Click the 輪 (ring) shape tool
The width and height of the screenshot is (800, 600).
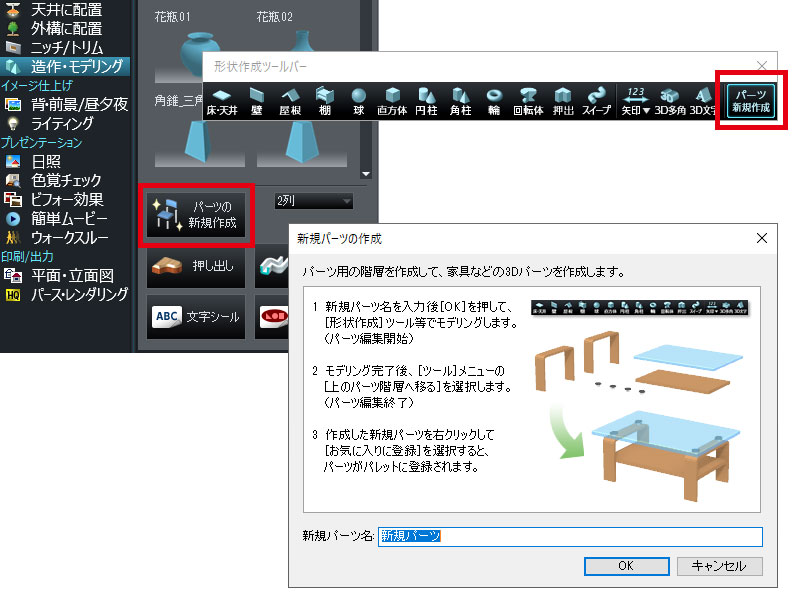click(x=494, y=102)
